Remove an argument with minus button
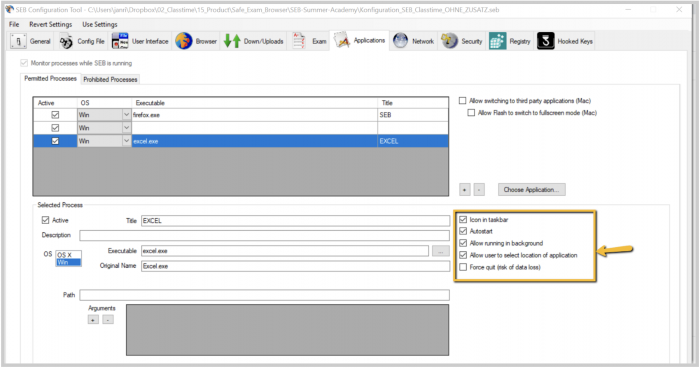 108,320
